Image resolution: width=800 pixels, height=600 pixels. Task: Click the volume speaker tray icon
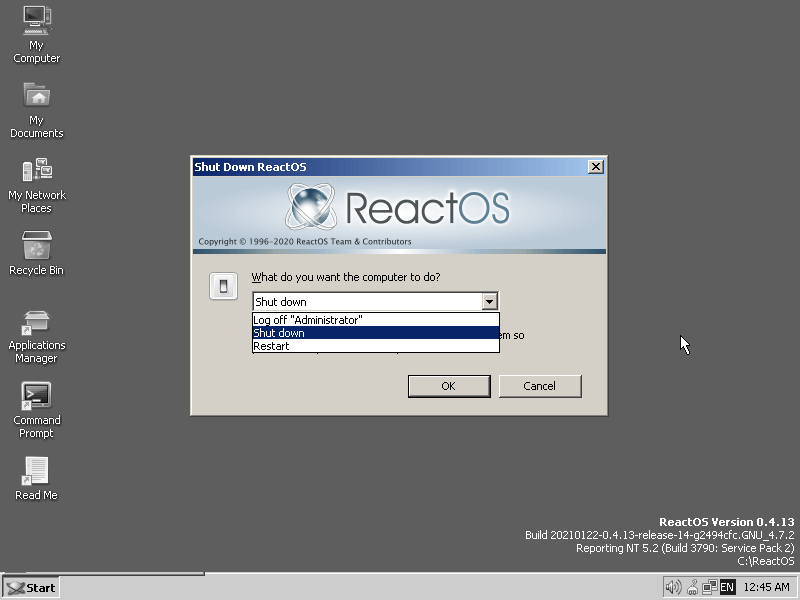(673, 587)
